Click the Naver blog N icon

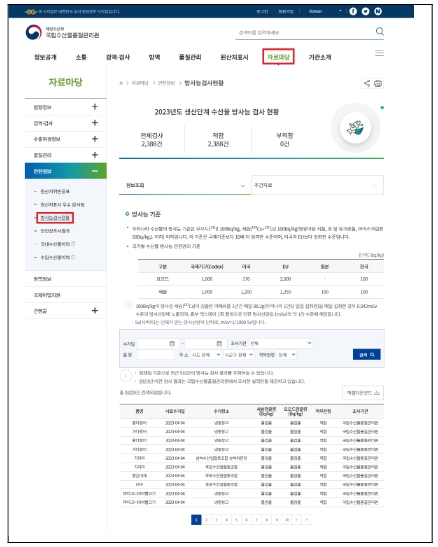click(x=378, y=12)
